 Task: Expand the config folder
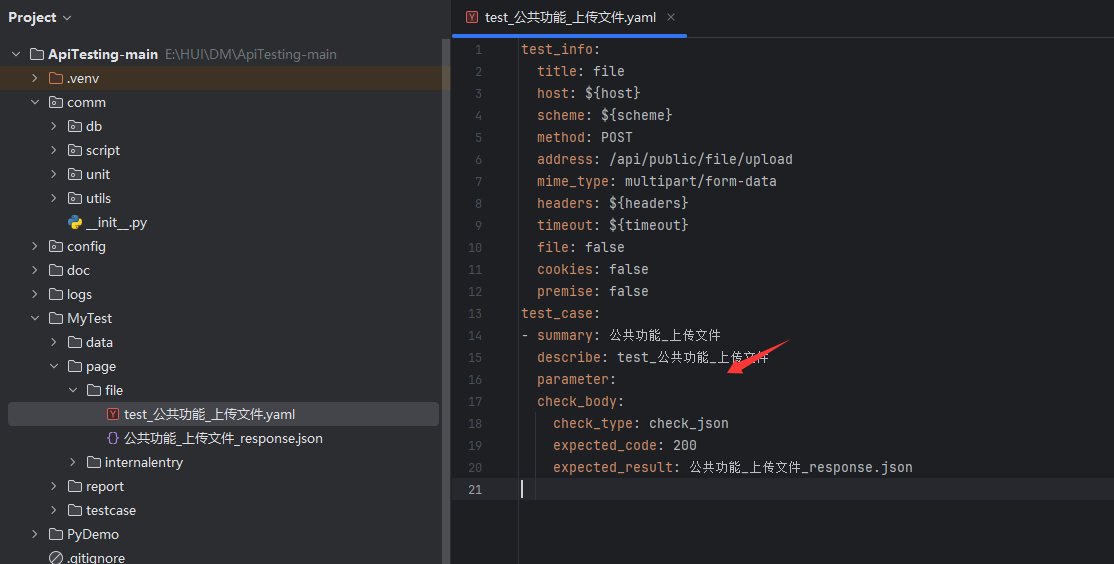pyautogui.click(x=35, y=246)
